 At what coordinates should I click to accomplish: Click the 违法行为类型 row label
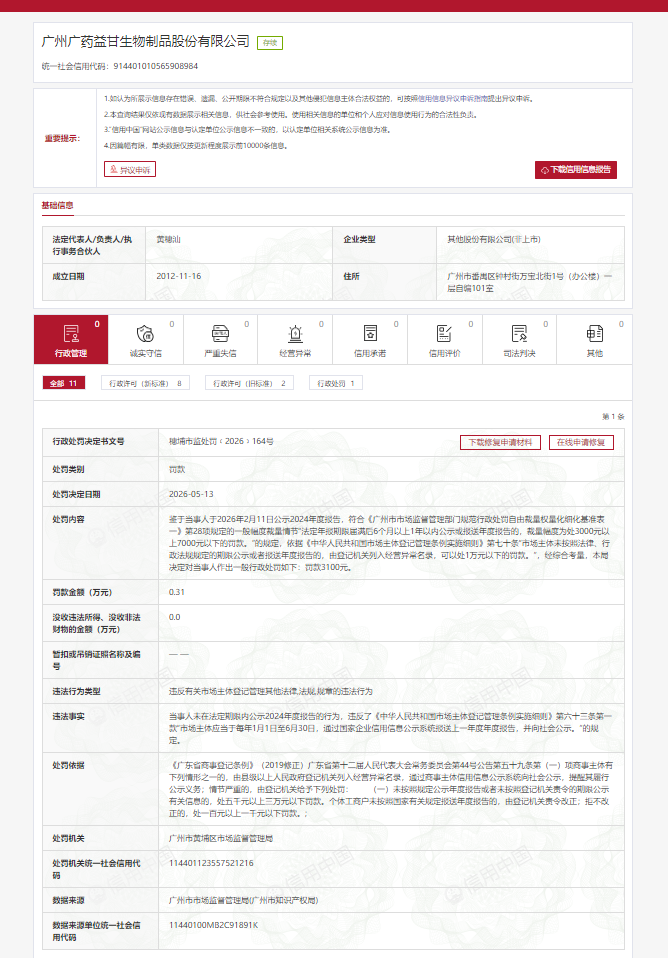pos(76,692)
